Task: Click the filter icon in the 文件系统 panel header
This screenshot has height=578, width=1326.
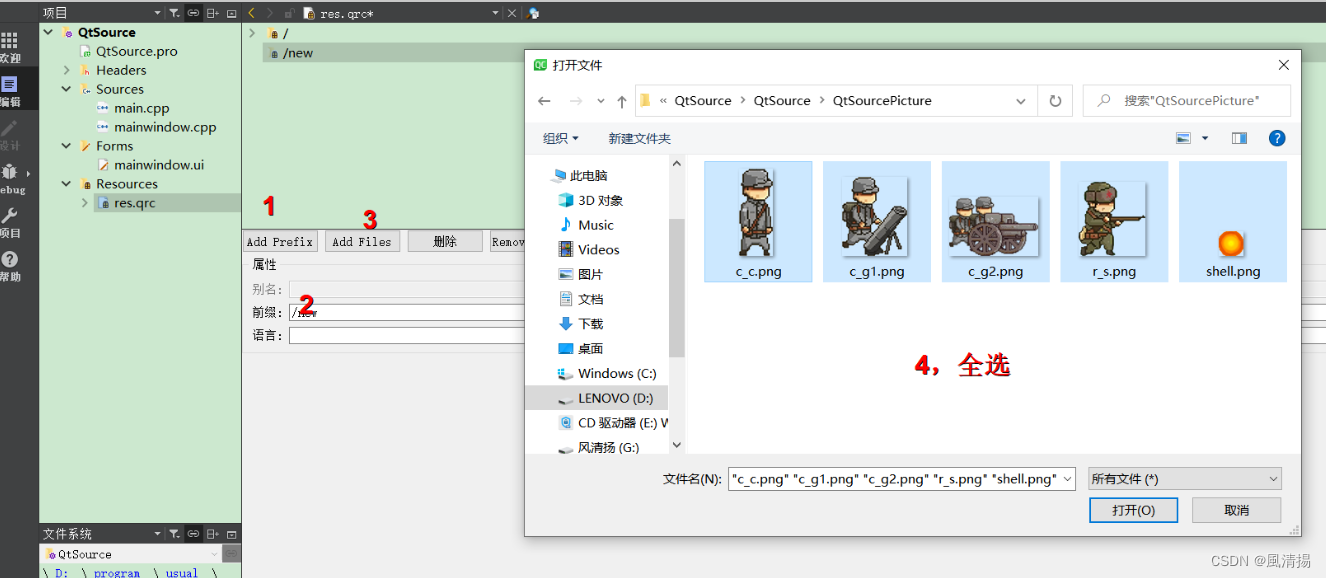Action: click(x=174, y=534)
